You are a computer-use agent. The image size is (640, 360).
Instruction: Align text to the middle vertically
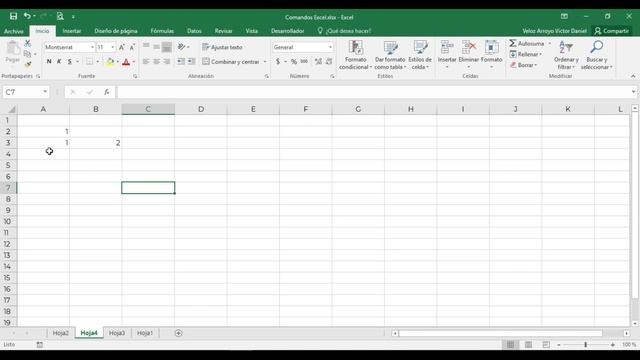(x=156, y=47)
